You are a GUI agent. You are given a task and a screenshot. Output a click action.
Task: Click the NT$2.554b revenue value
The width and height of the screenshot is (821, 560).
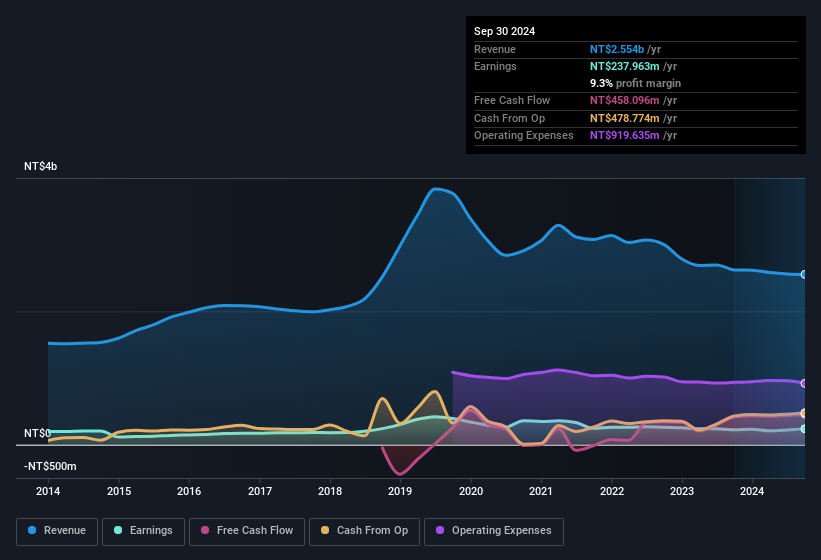click(x=617, y=49)
